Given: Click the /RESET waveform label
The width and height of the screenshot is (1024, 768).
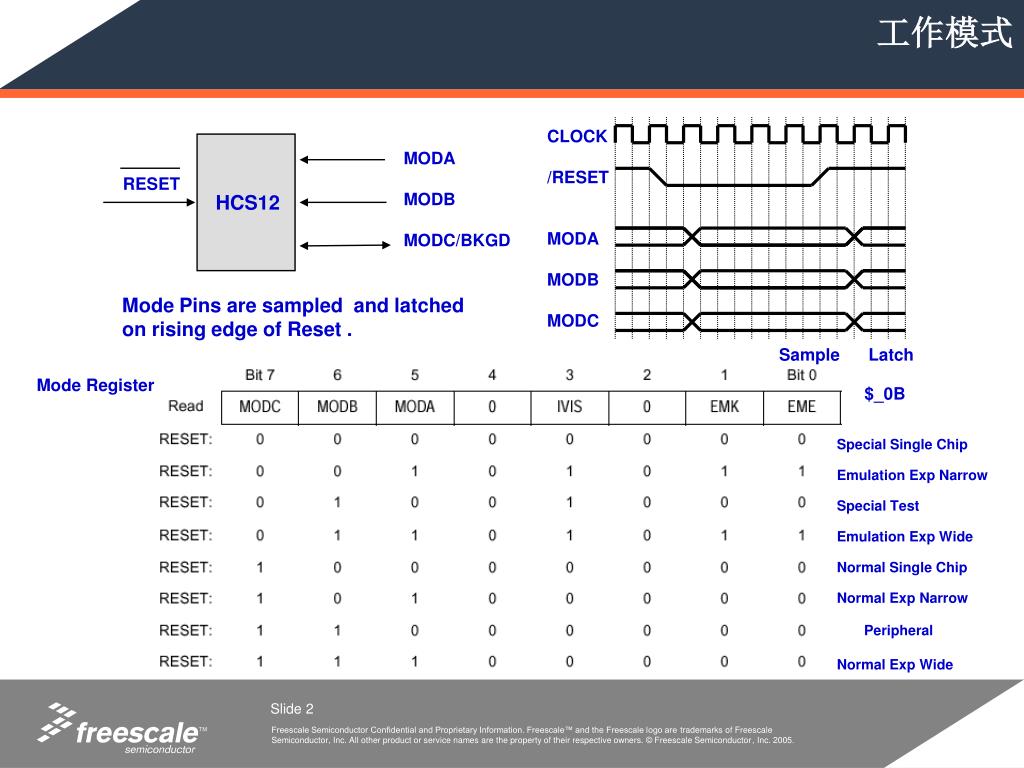Looking at the screenshot, I should pyautogui.click(x=577, y=178).
